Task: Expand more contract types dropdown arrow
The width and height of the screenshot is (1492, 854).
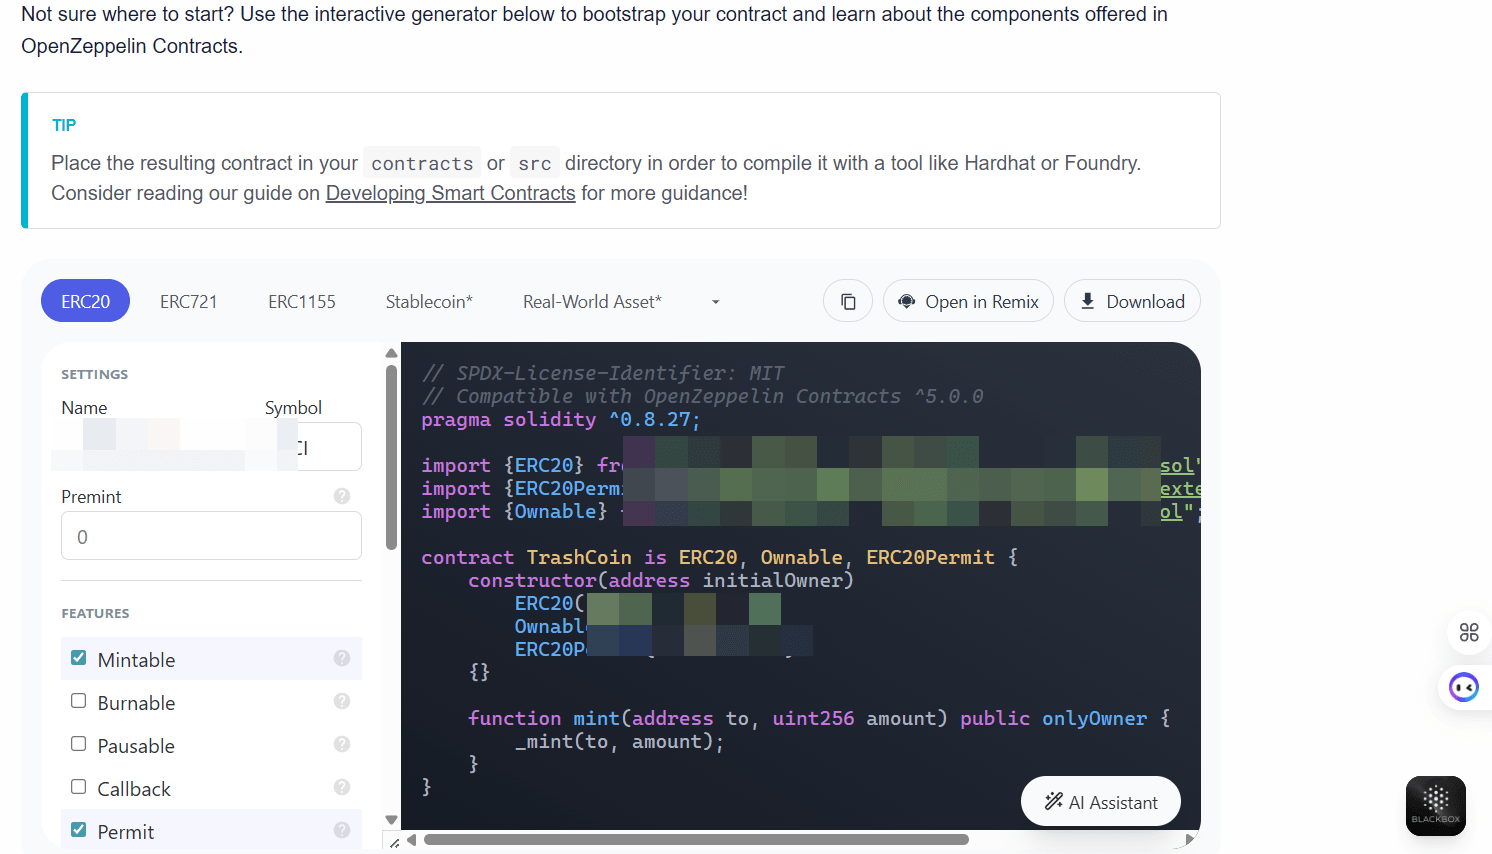Action: coord(715,302)
